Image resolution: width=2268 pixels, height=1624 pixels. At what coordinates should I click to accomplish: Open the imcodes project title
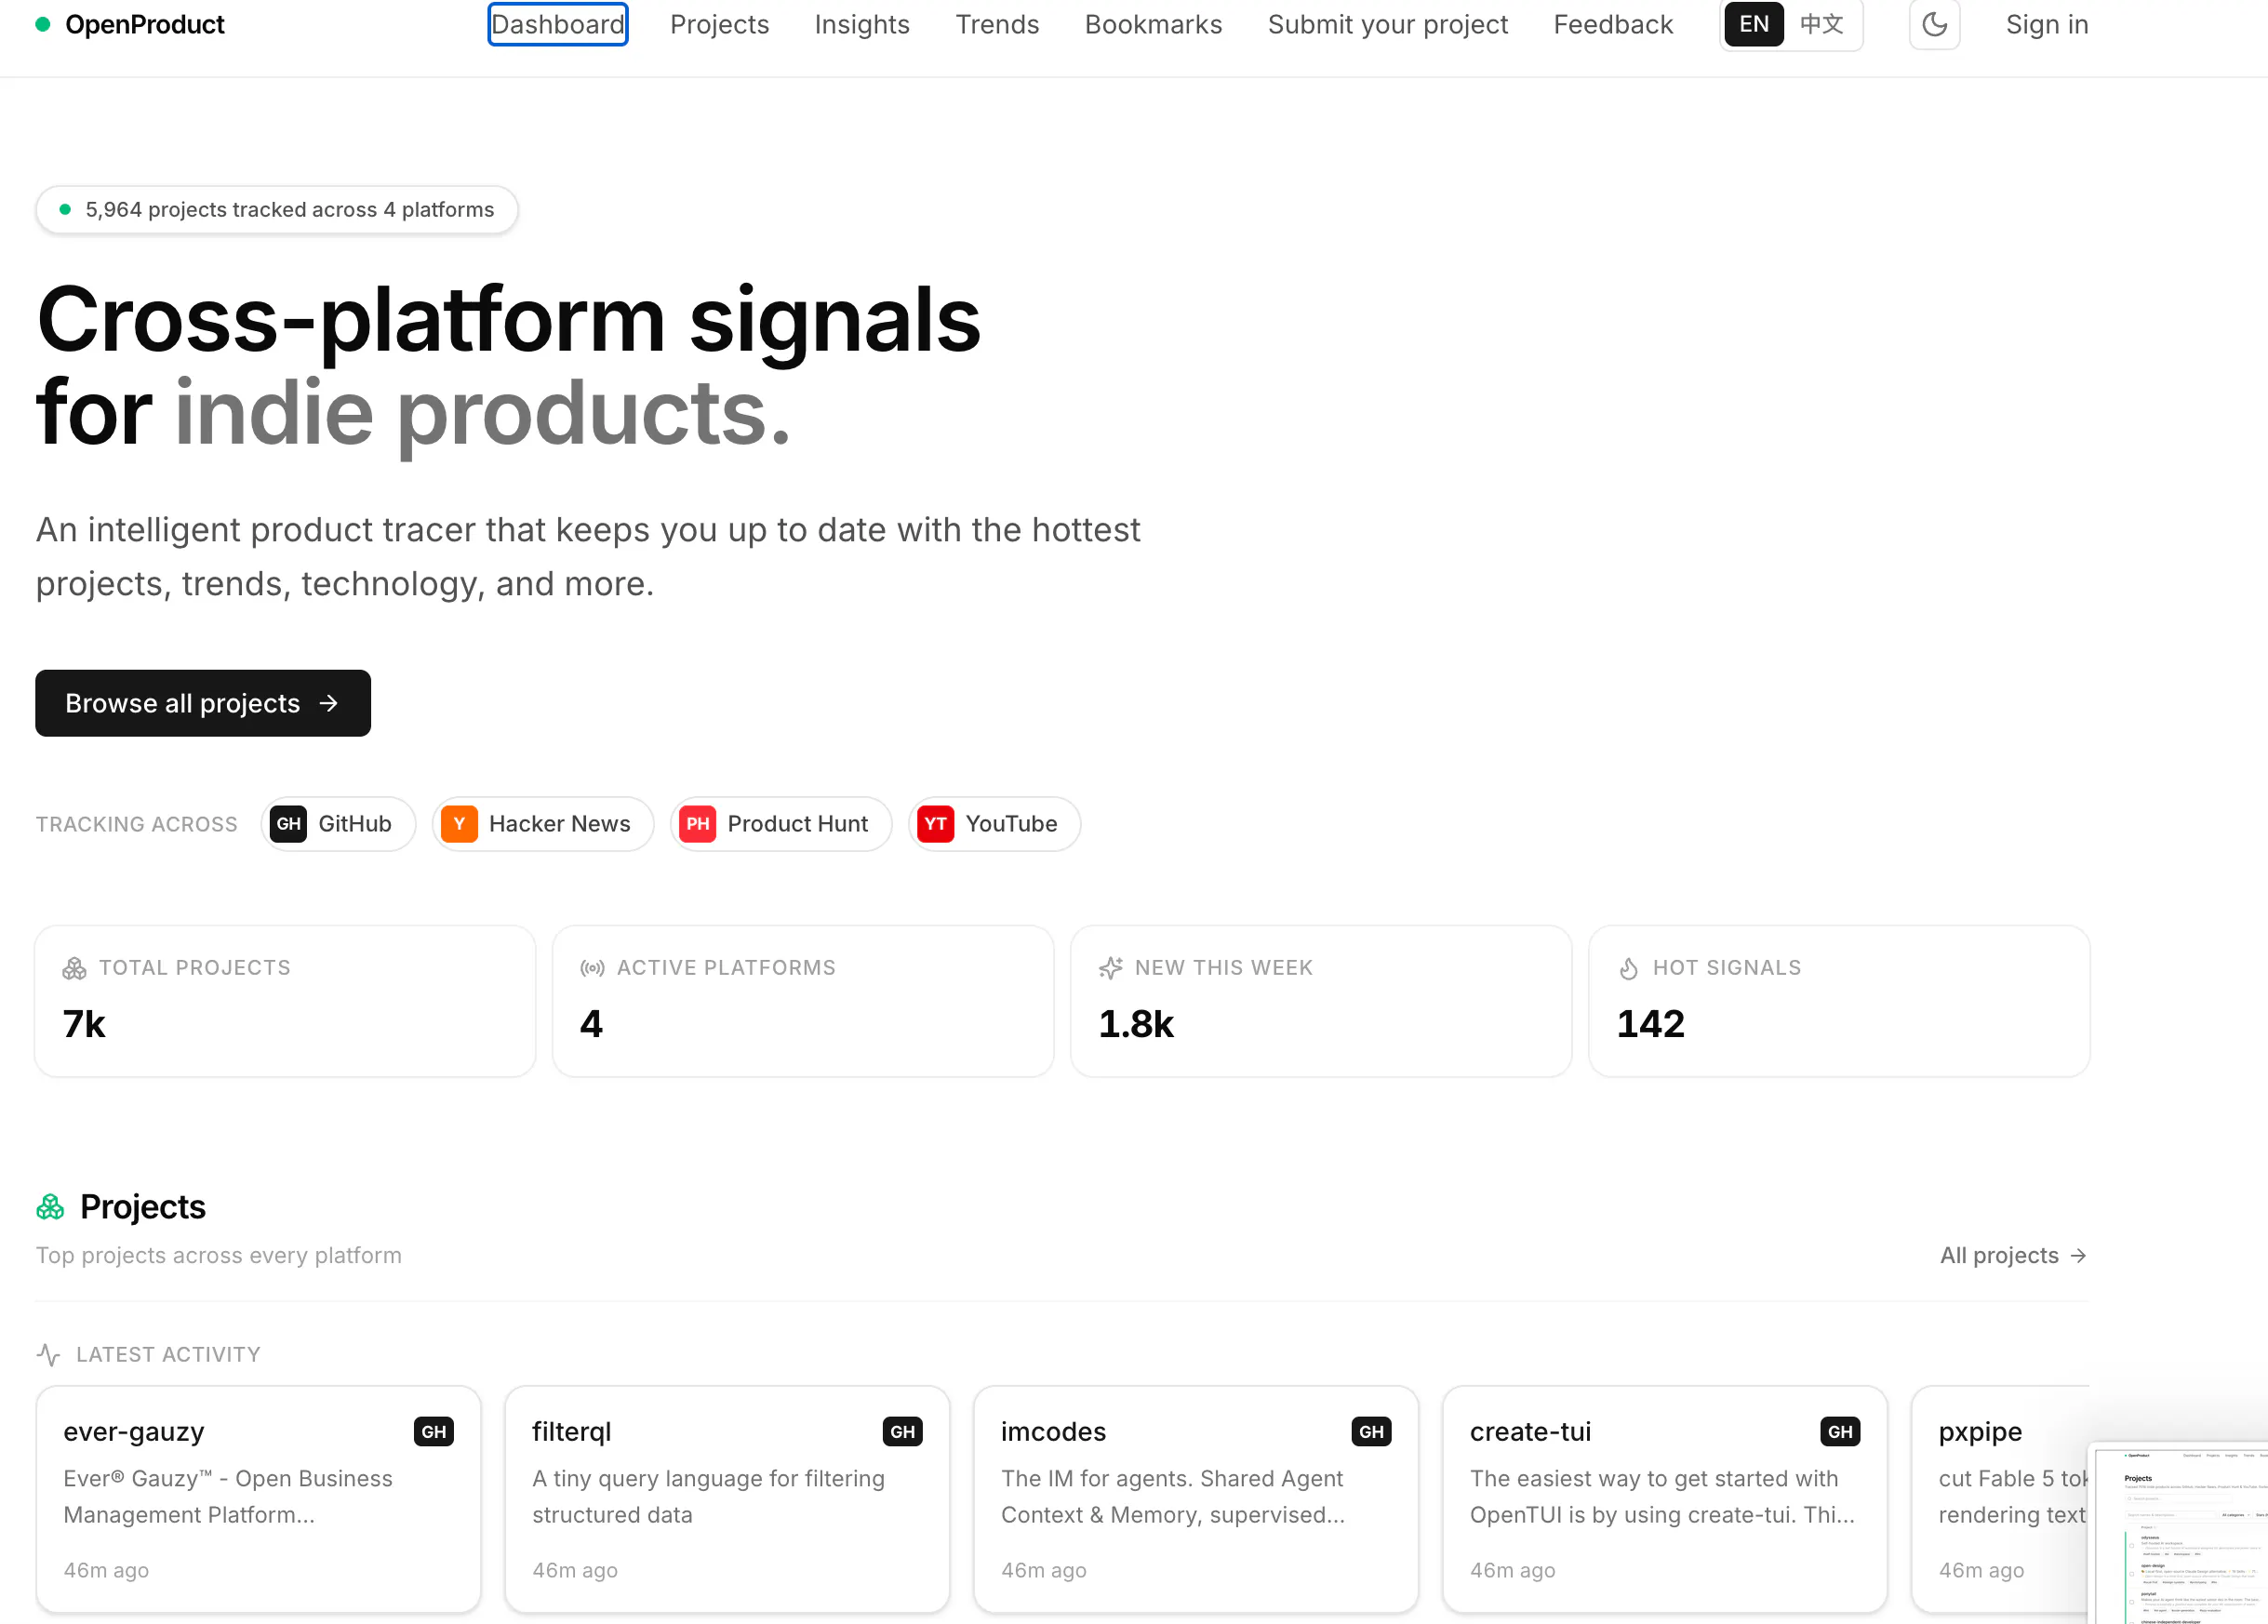(x=1053, y=1432)
